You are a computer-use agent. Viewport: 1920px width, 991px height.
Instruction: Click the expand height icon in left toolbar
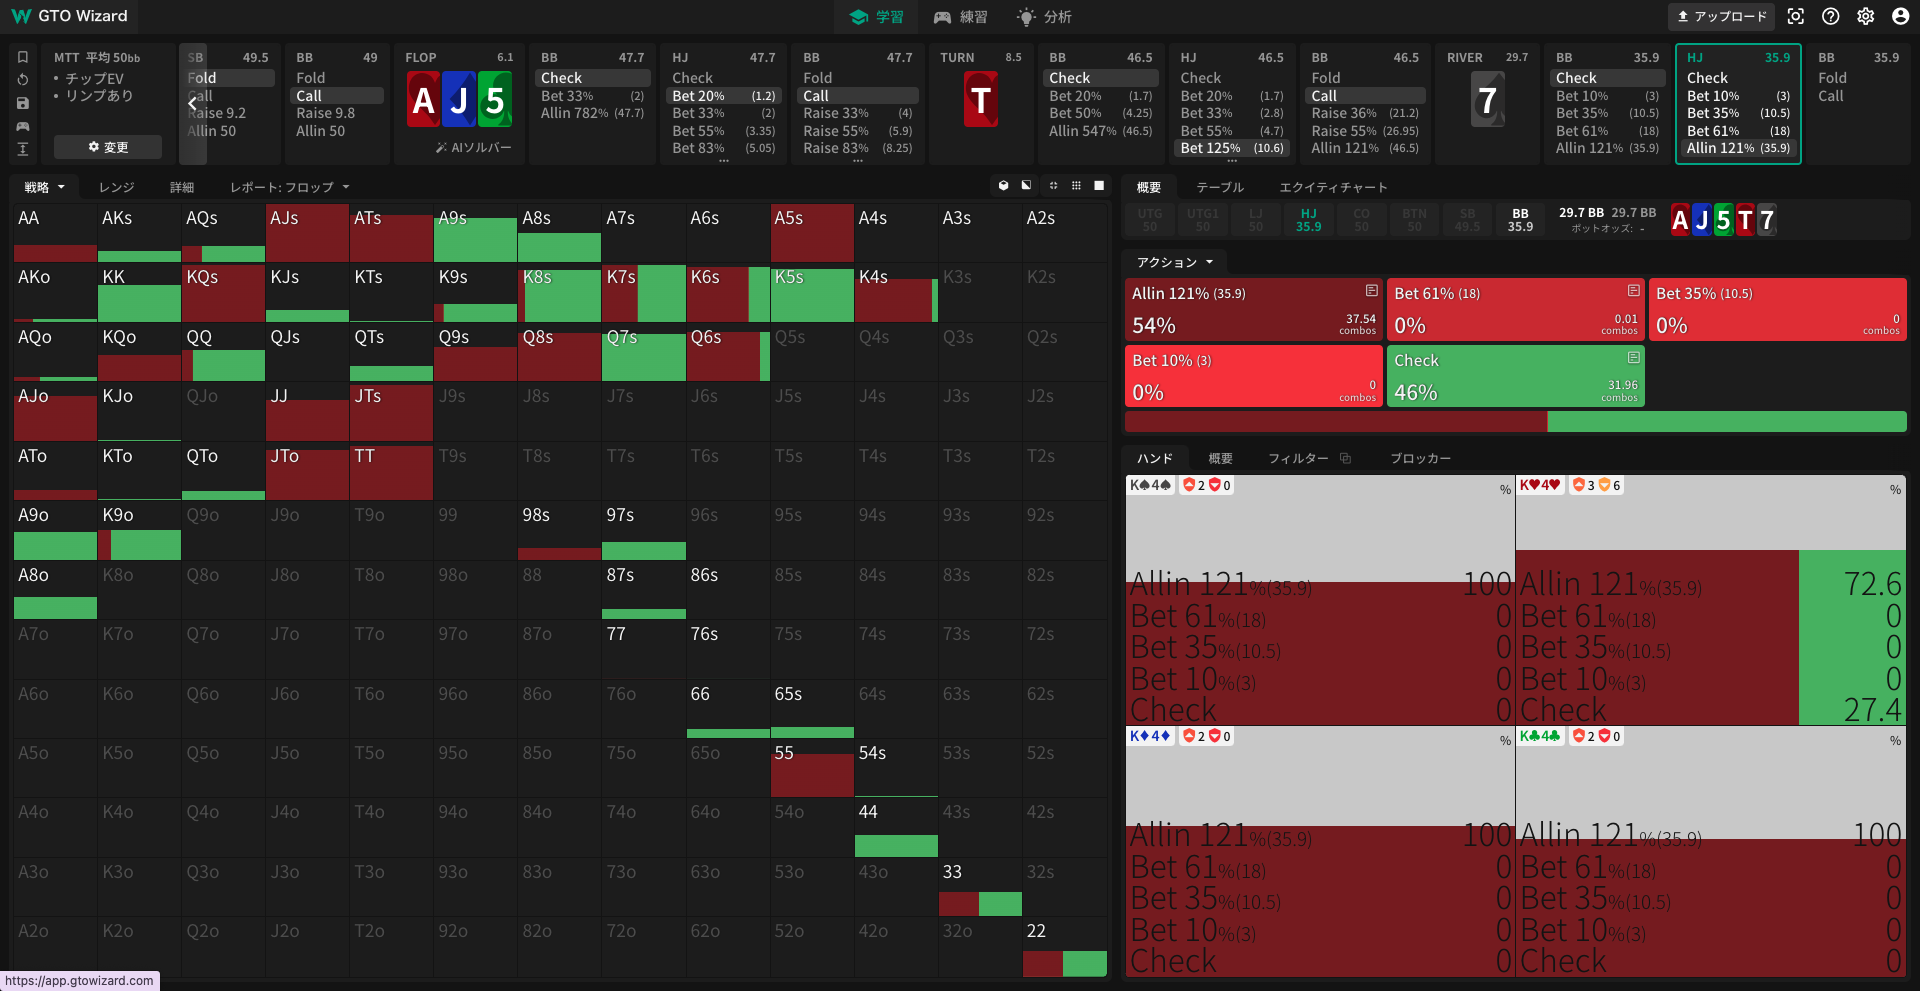[x=23, y=149]
